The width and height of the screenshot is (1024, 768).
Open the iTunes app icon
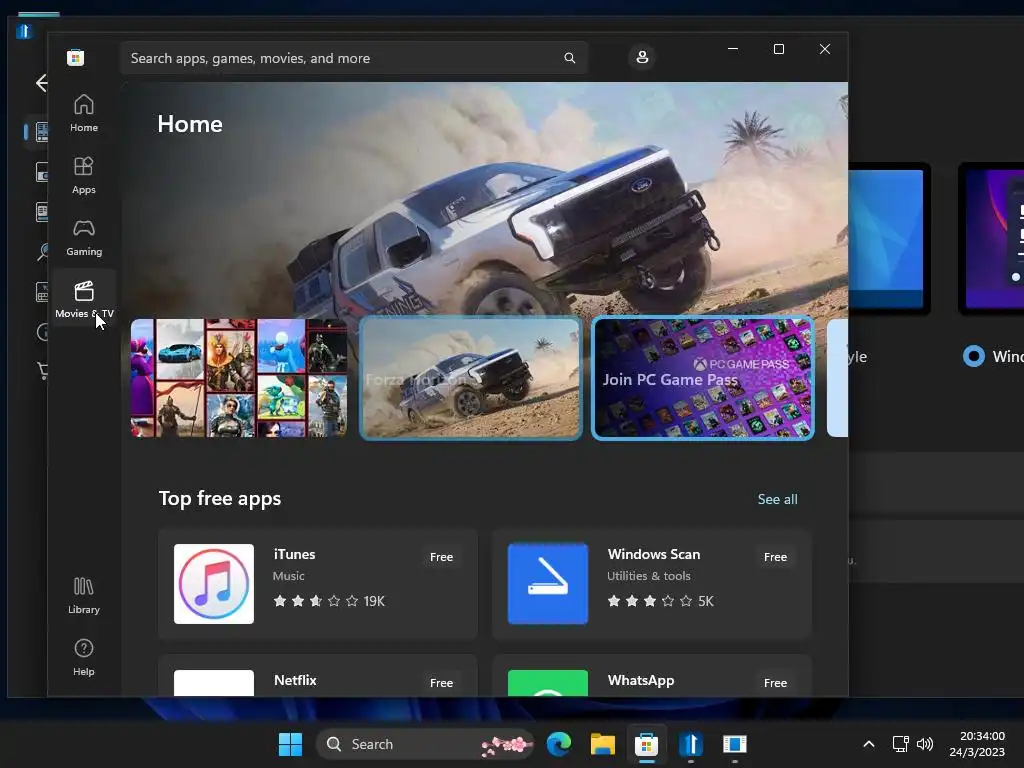pyautogui.click(x=214, y=584)
